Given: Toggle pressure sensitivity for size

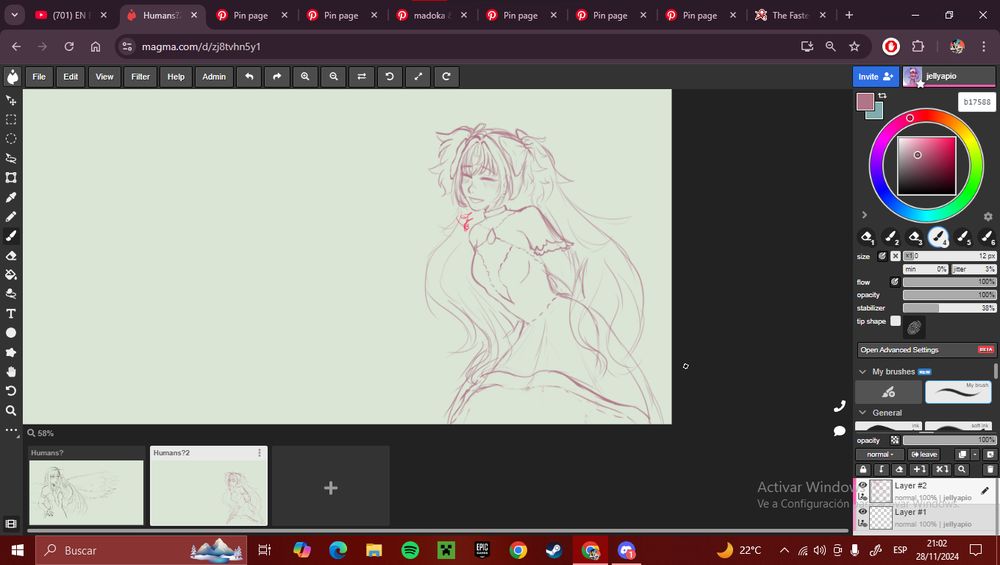Looking at the screenshot, I should pos(883,256).
